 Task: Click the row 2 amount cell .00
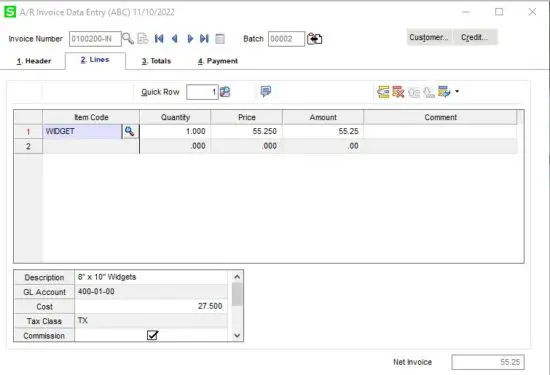point(323,146)
